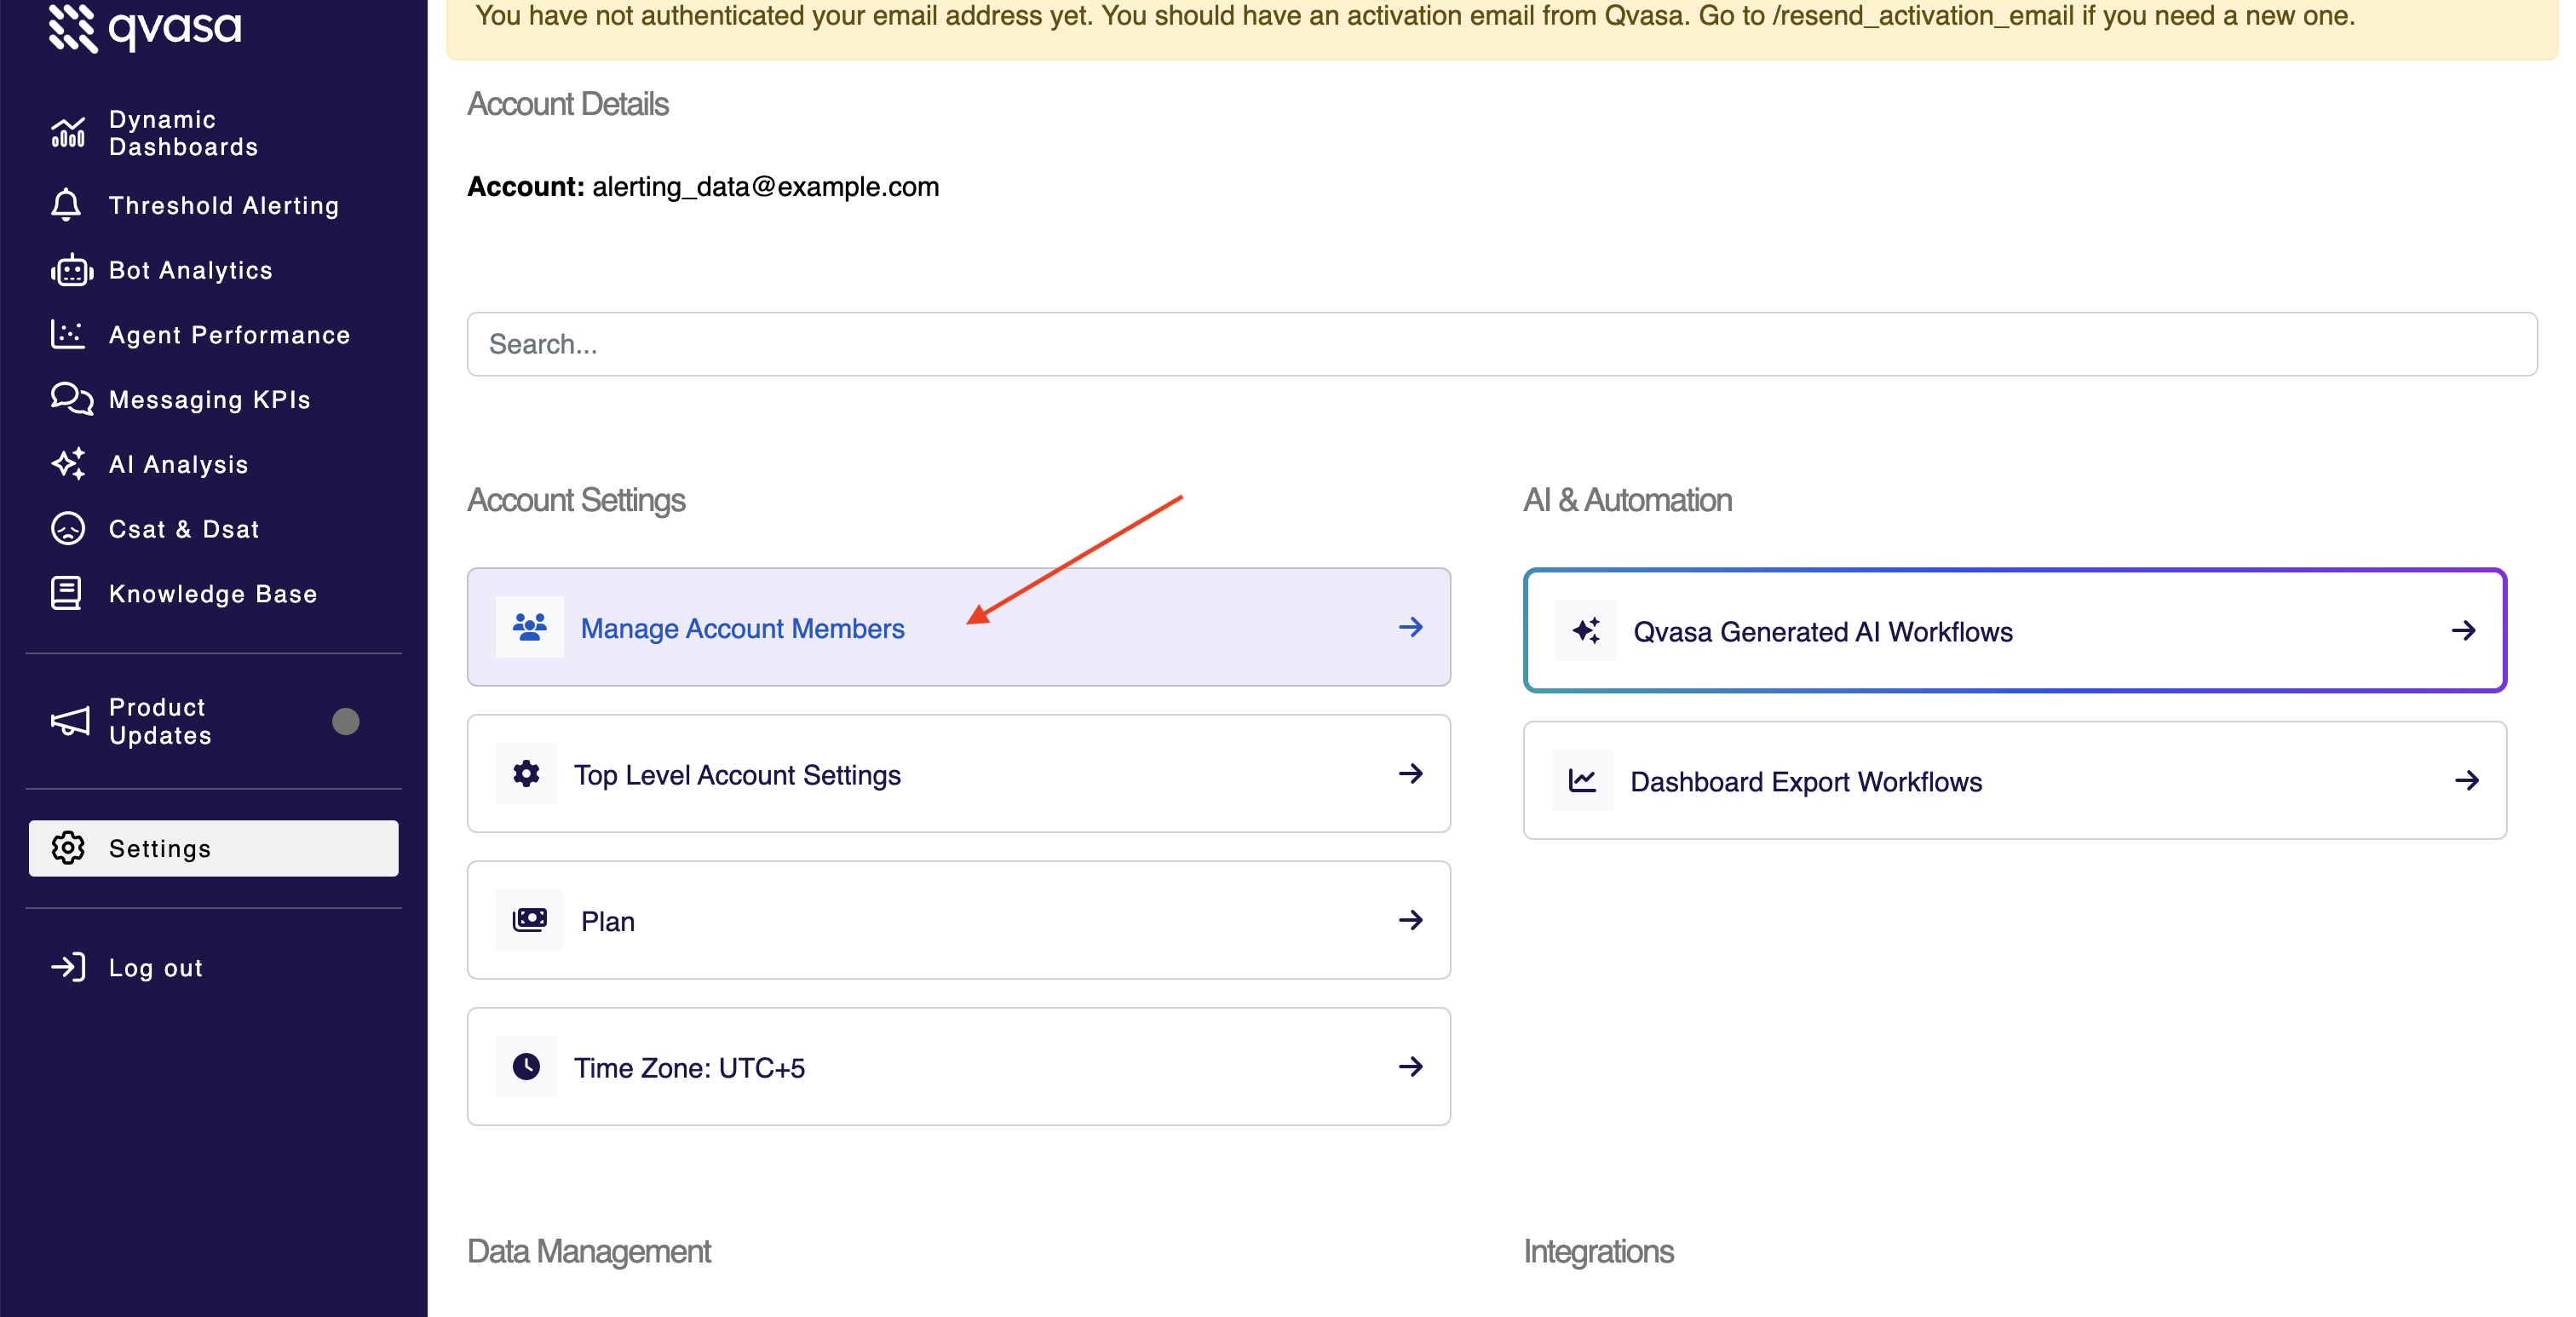Click arrow on Plan row
The height and width of the screenshot is (1317, 2576).
pyautogui.click(x=1411, y=920)
